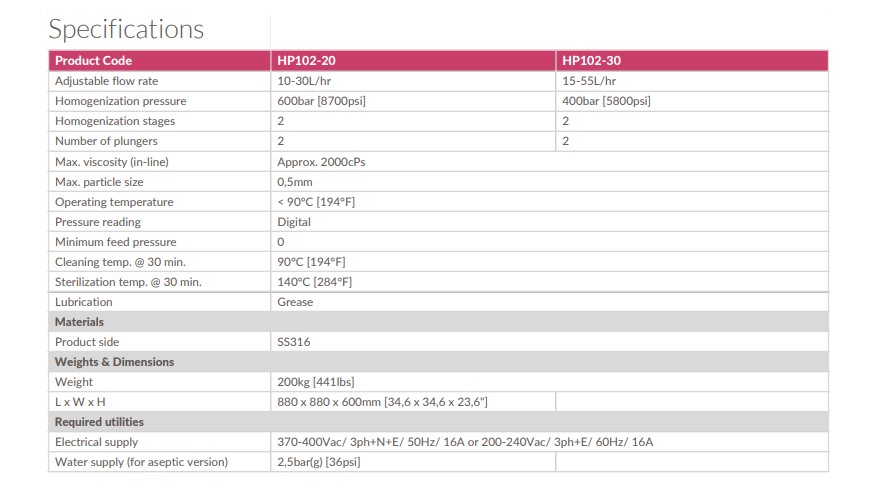Select the 0,5mm particle size value
Image resolution: width=895 pixels, height=503 pixels.
tap(295, 182)
